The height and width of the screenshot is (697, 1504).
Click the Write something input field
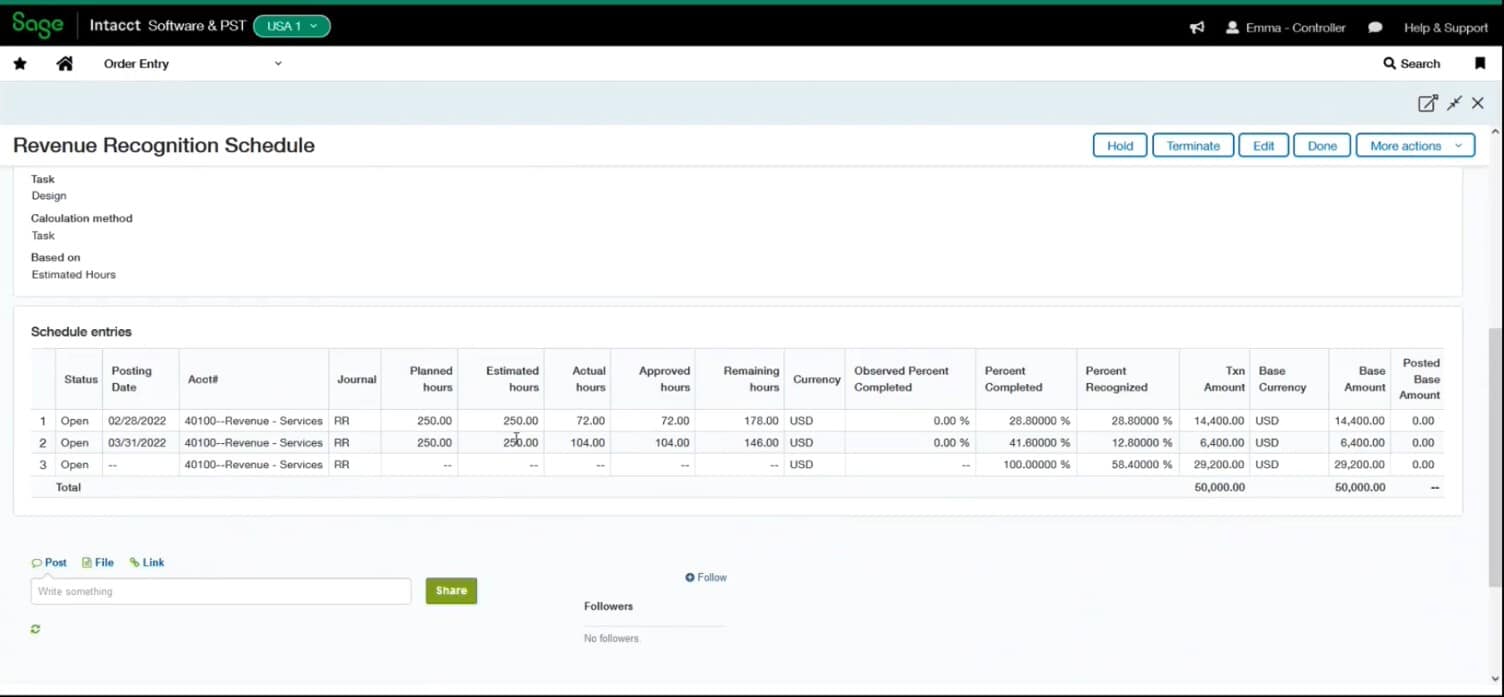pos(221,591)
